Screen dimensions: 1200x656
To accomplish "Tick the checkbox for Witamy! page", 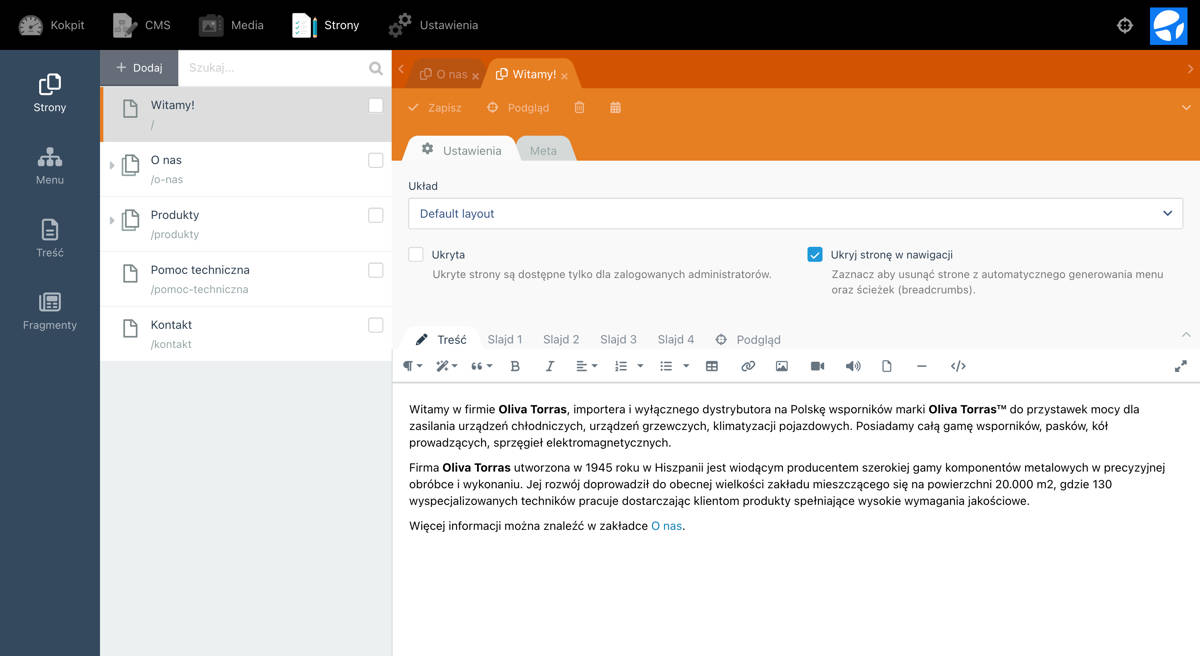I will click(376, 105).
